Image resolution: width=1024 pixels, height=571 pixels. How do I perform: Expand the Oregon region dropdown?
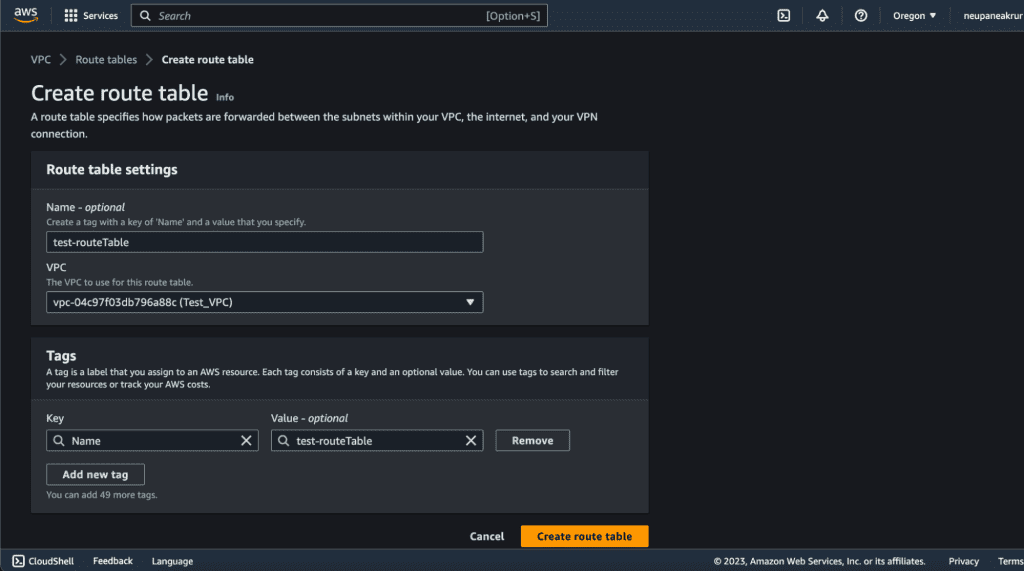coord(914,16)
